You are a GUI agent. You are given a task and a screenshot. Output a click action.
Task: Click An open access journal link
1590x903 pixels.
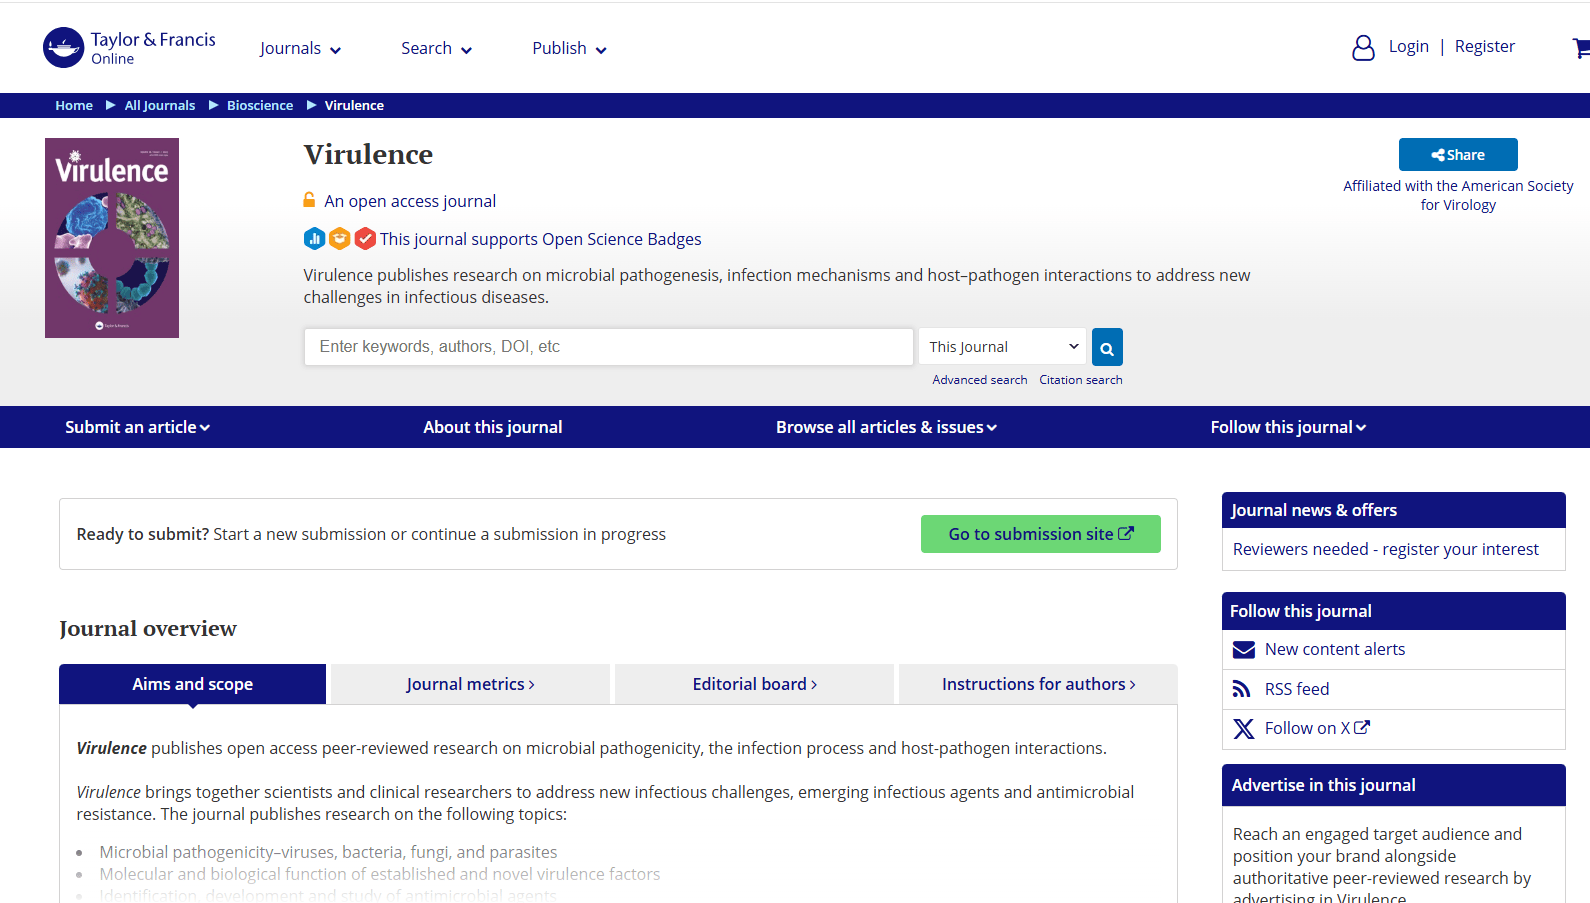[410, 201]
